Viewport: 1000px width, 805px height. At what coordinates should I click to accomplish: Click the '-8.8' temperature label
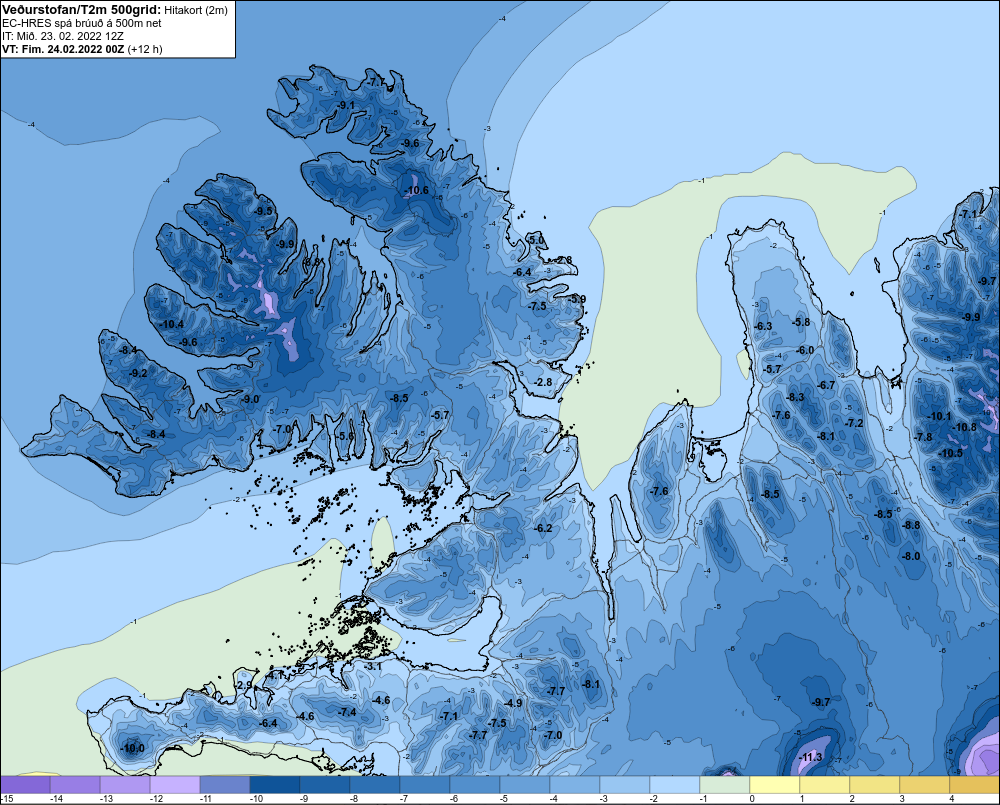(x=911, y=525)
